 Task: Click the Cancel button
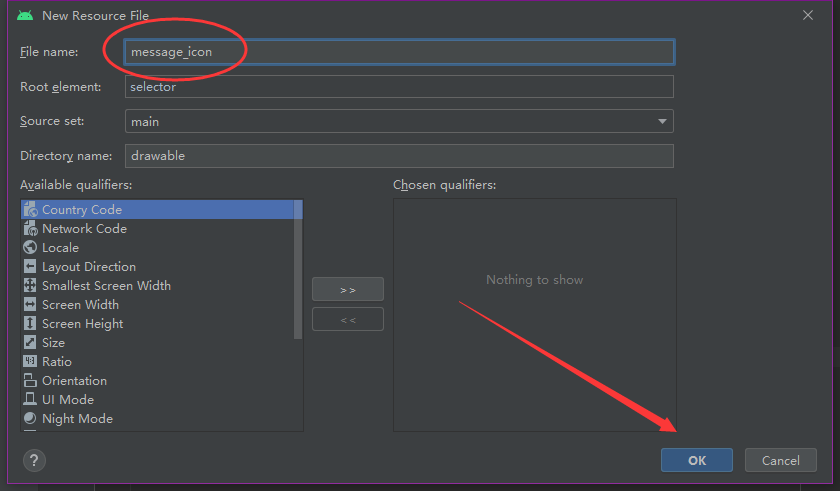tap(781, 460)
